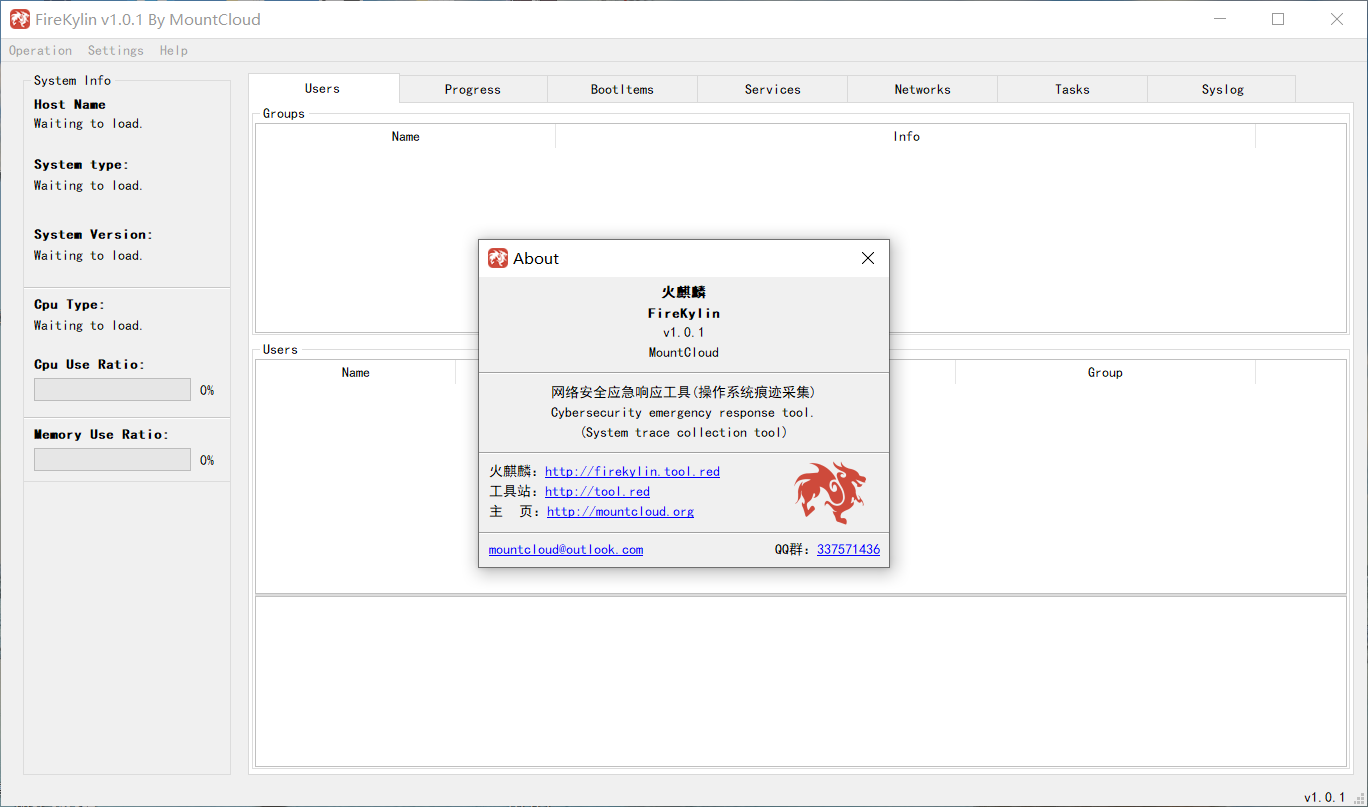The width and height of the screenshot is (1368, 807).
Task: Switch to the Syslog tab
Action: 1222,89
